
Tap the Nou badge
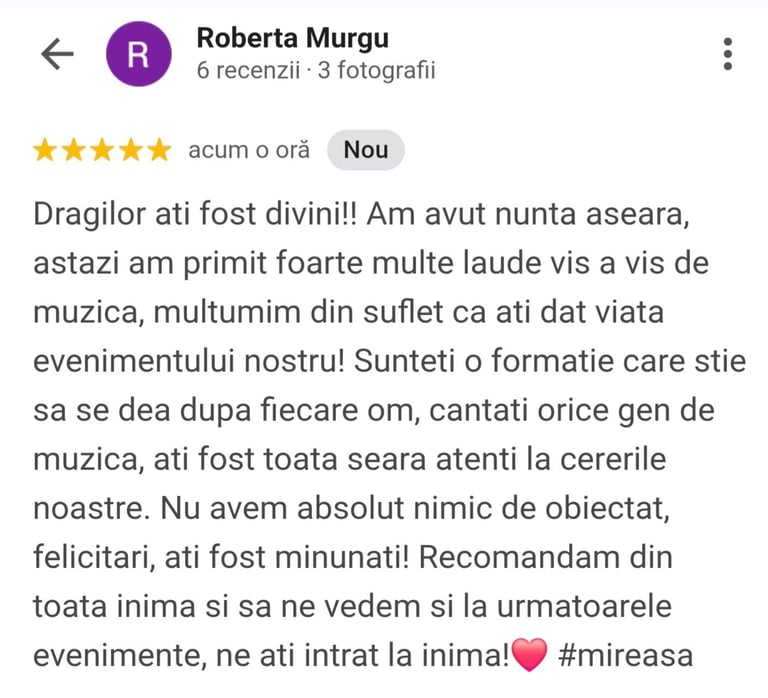366,150
